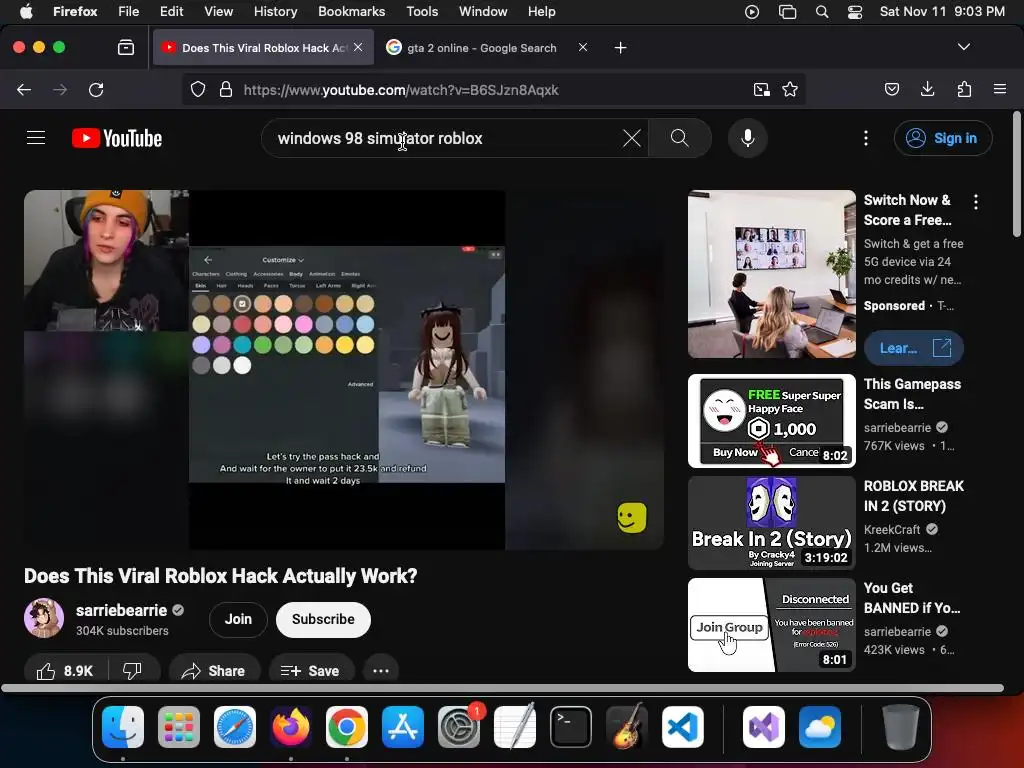Open the Firefox File menu

pos(129,12)
